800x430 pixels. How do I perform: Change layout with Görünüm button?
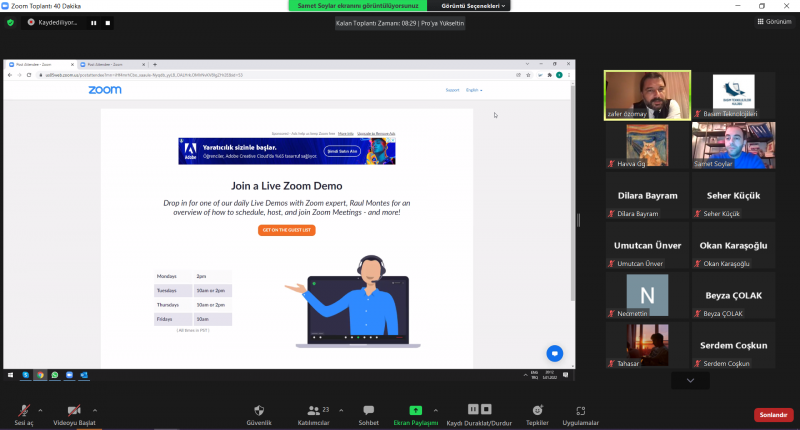(774, 21)
